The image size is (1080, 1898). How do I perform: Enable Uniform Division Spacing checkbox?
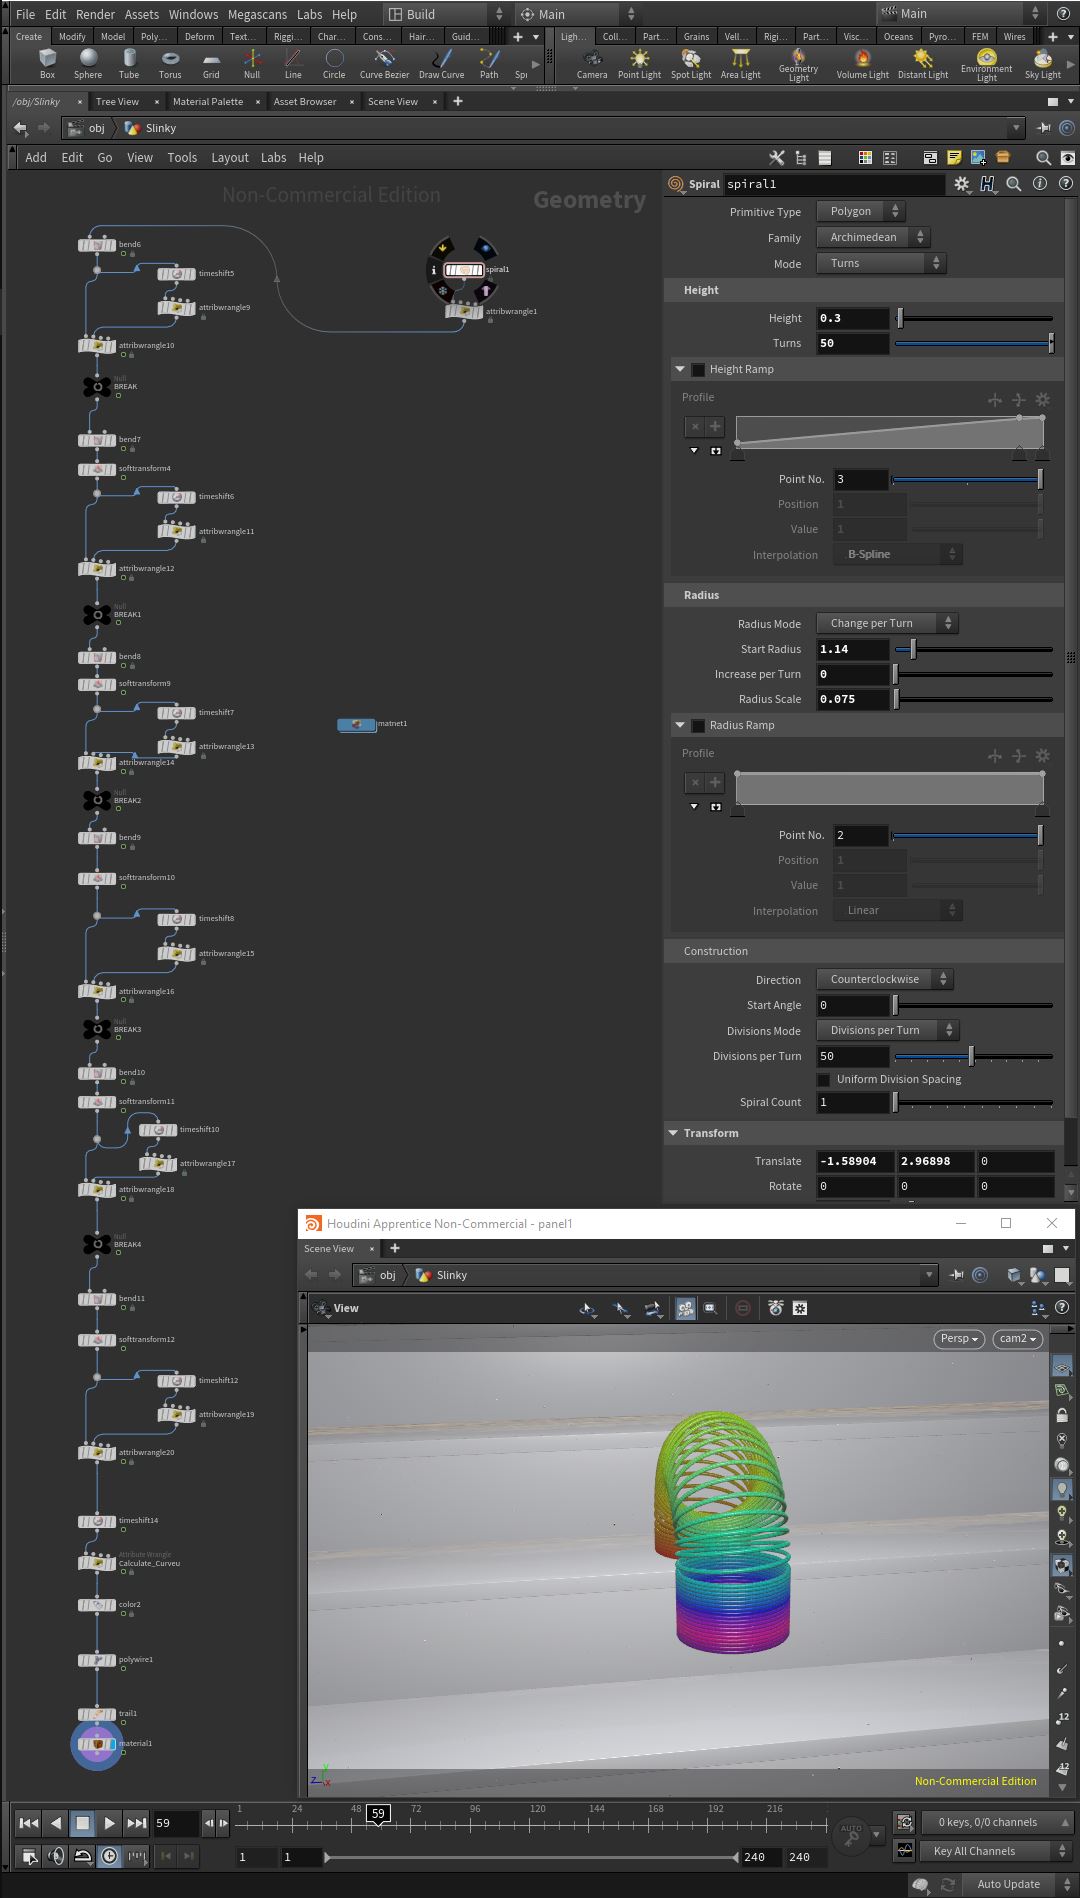pyautogui.click(x=823, y=1079)
